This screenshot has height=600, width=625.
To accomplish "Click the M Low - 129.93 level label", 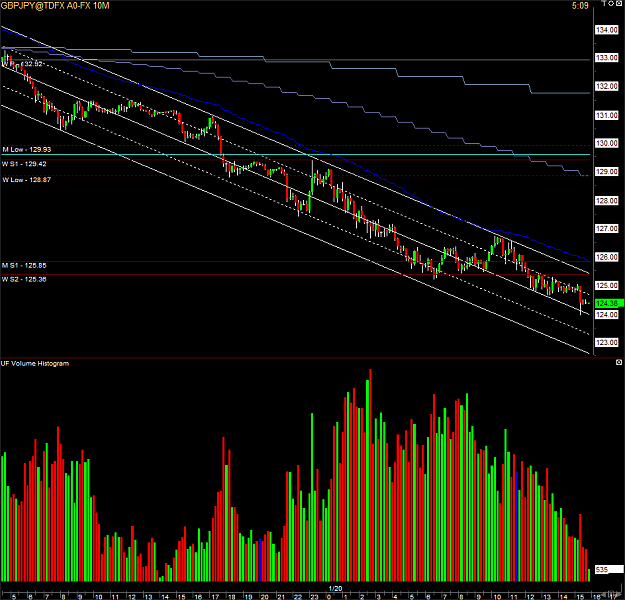I will (x=27, y=150).
